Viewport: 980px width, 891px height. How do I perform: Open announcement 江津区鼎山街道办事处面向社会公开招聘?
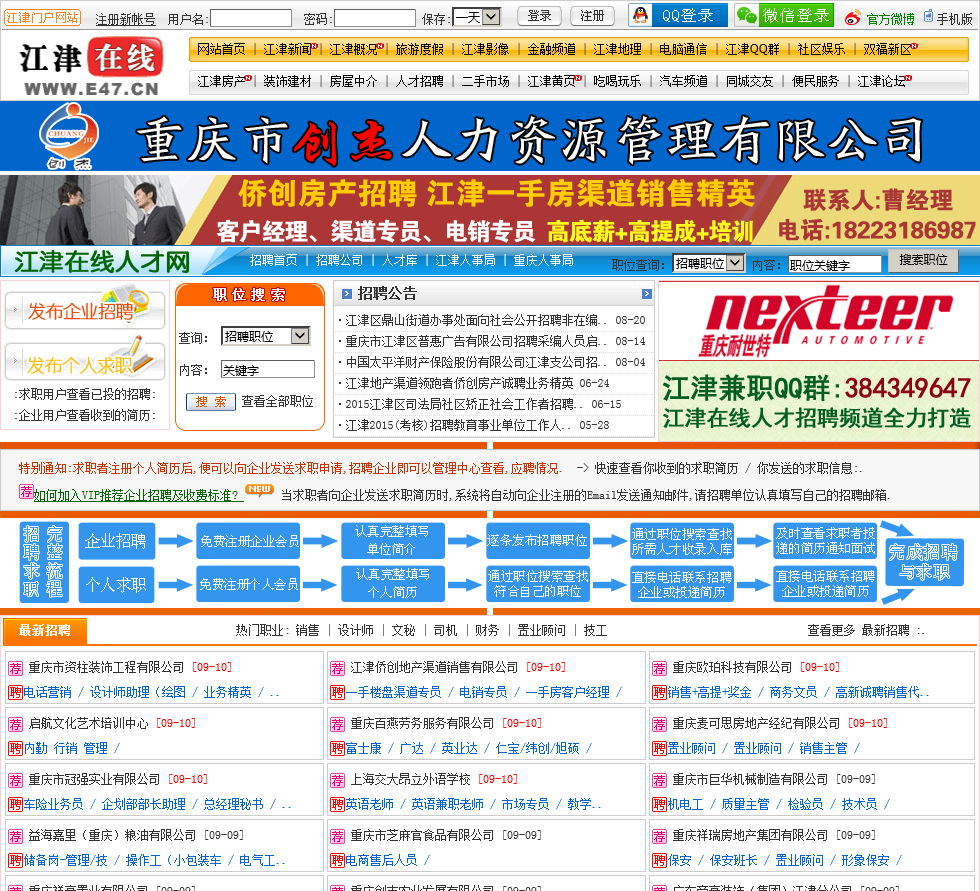(476, 320)
